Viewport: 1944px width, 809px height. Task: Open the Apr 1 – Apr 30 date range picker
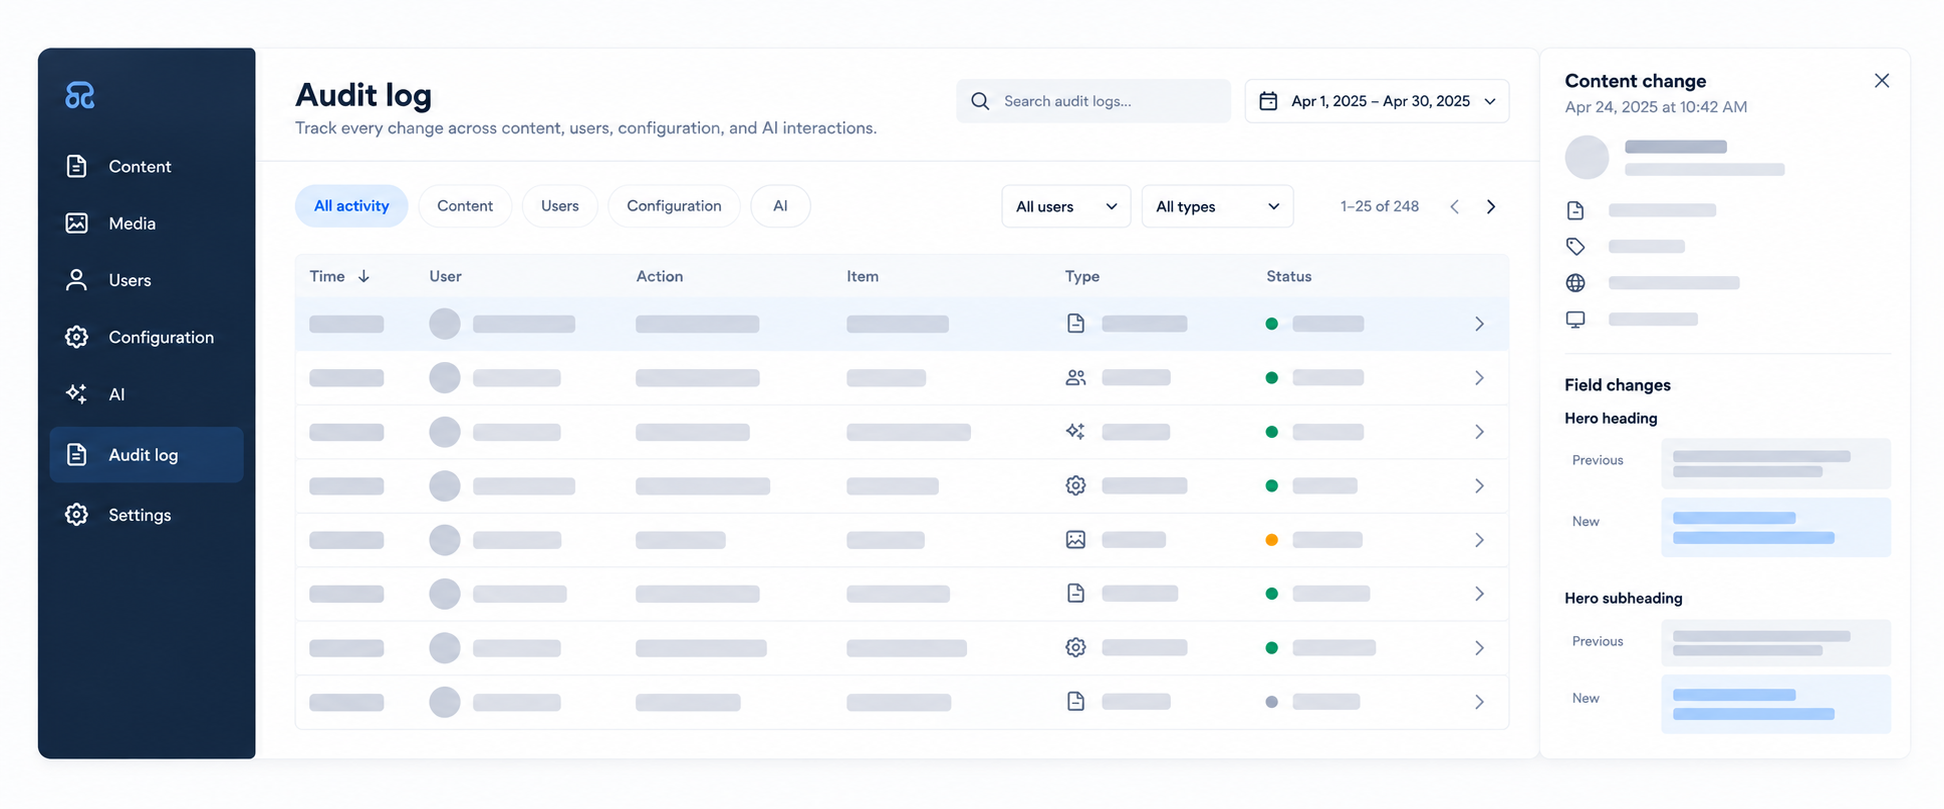point(1376,101)
